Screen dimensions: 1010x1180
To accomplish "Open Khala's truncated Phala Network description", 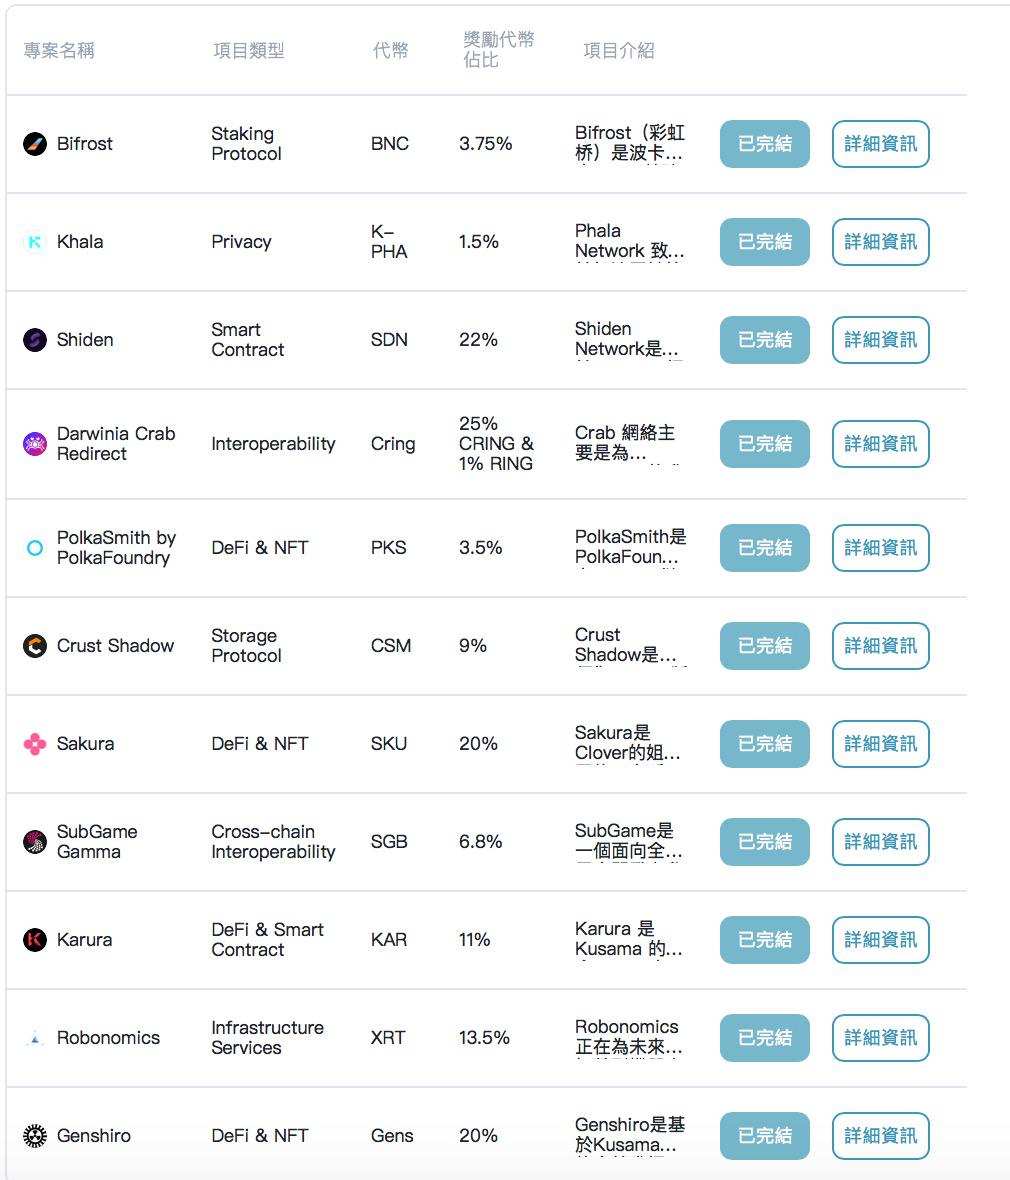I will point(629,241).
